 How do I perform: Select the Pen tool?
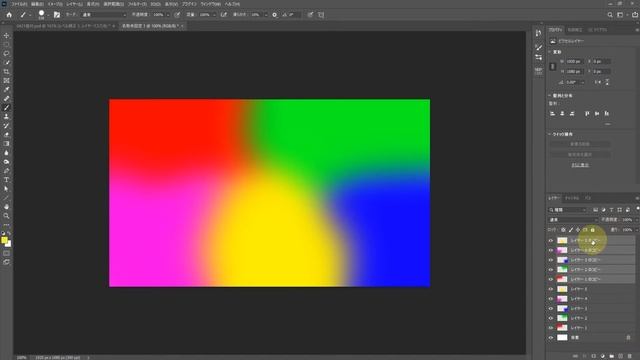[x=6, y=171]
